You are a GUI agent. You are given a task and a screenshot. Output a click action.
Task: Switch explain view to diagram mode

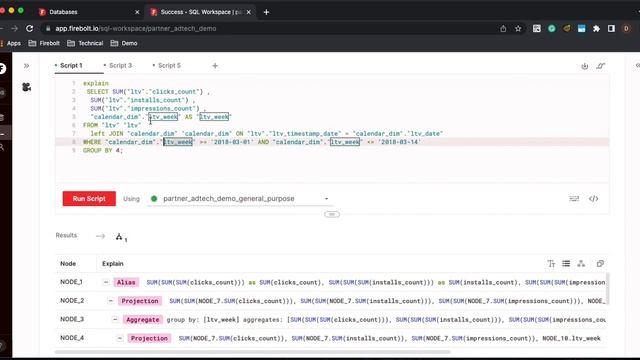click(x=581, y=264)
